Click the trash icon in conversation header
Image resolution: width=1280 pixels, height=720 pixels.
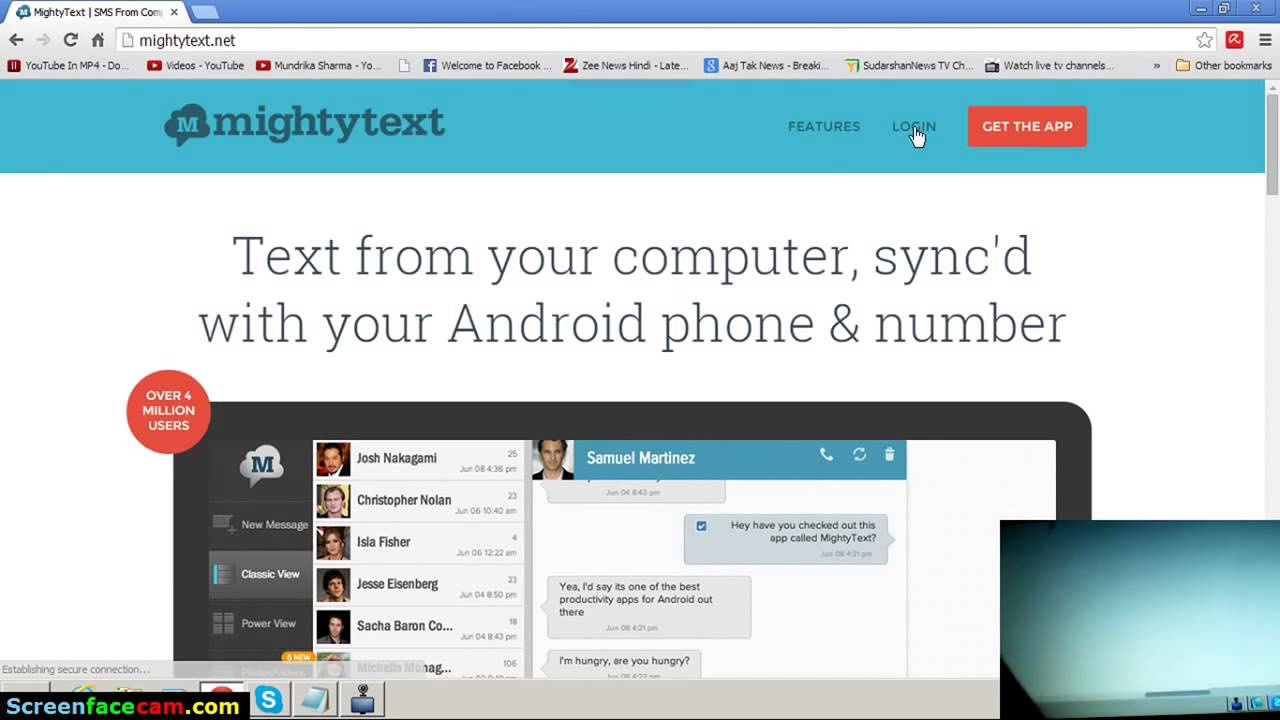pos(889,455)
